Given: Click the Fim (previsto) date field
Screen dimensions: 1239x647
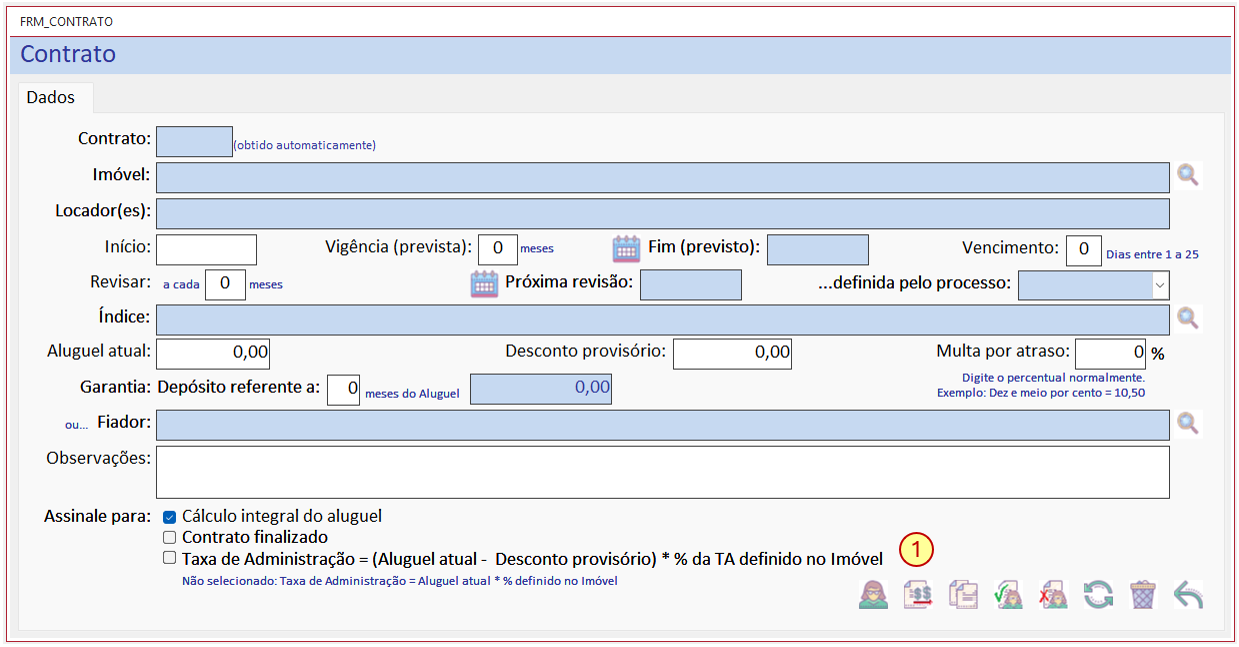Looking at the screenshot, I should click(818, 249).
